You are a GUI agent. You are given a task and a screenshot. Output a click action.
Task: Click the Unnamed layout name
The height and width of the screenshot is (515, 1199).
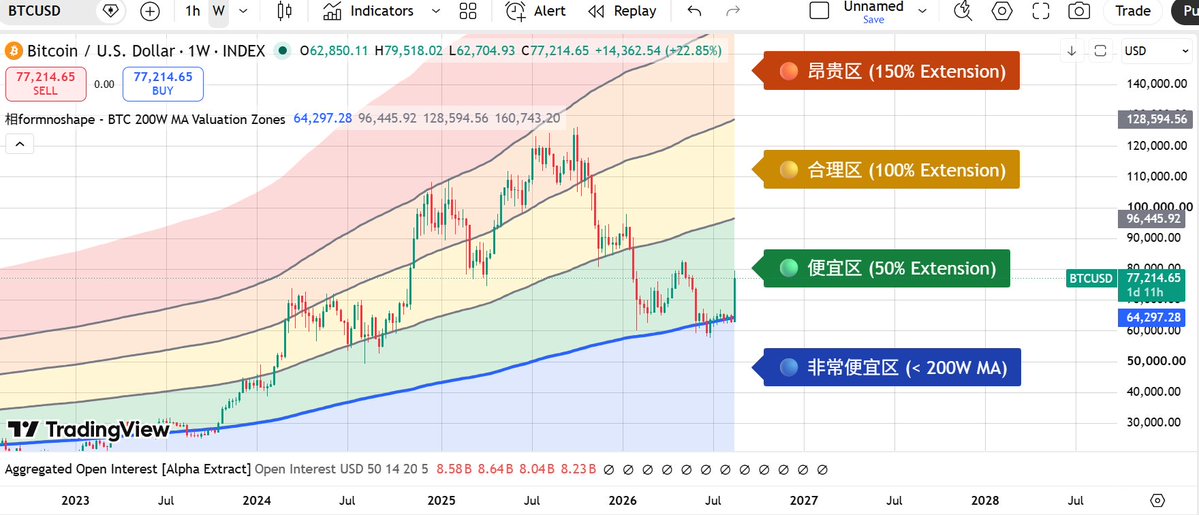(873, 6)
